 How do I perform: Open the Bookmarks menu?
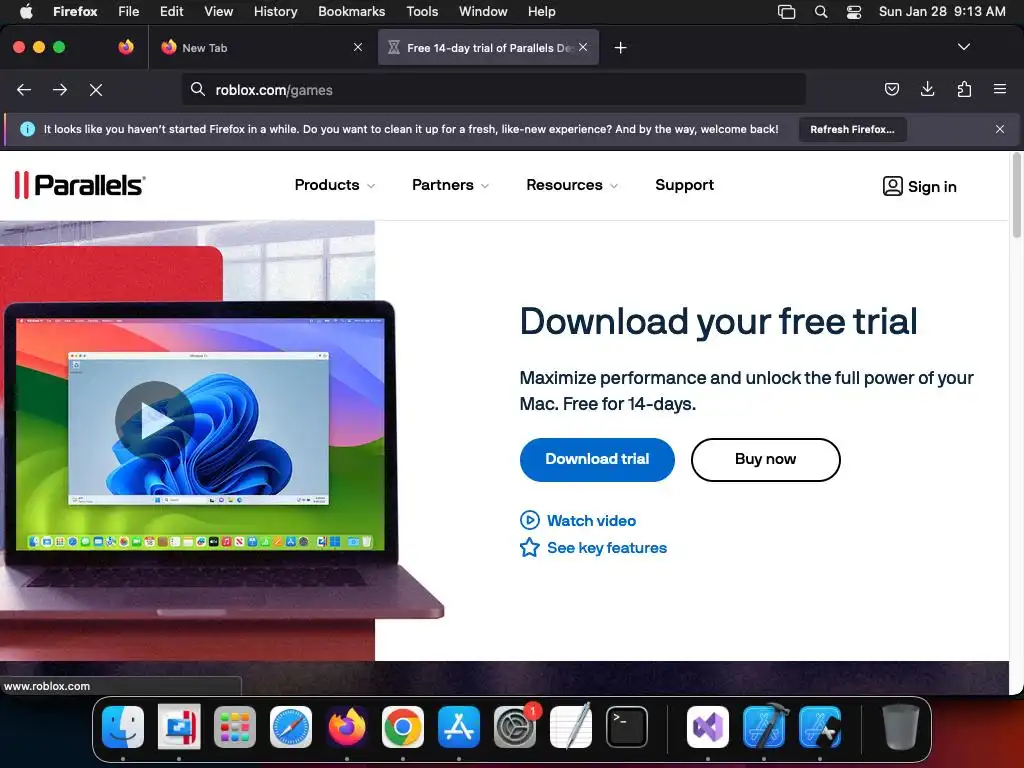[351, 11]
